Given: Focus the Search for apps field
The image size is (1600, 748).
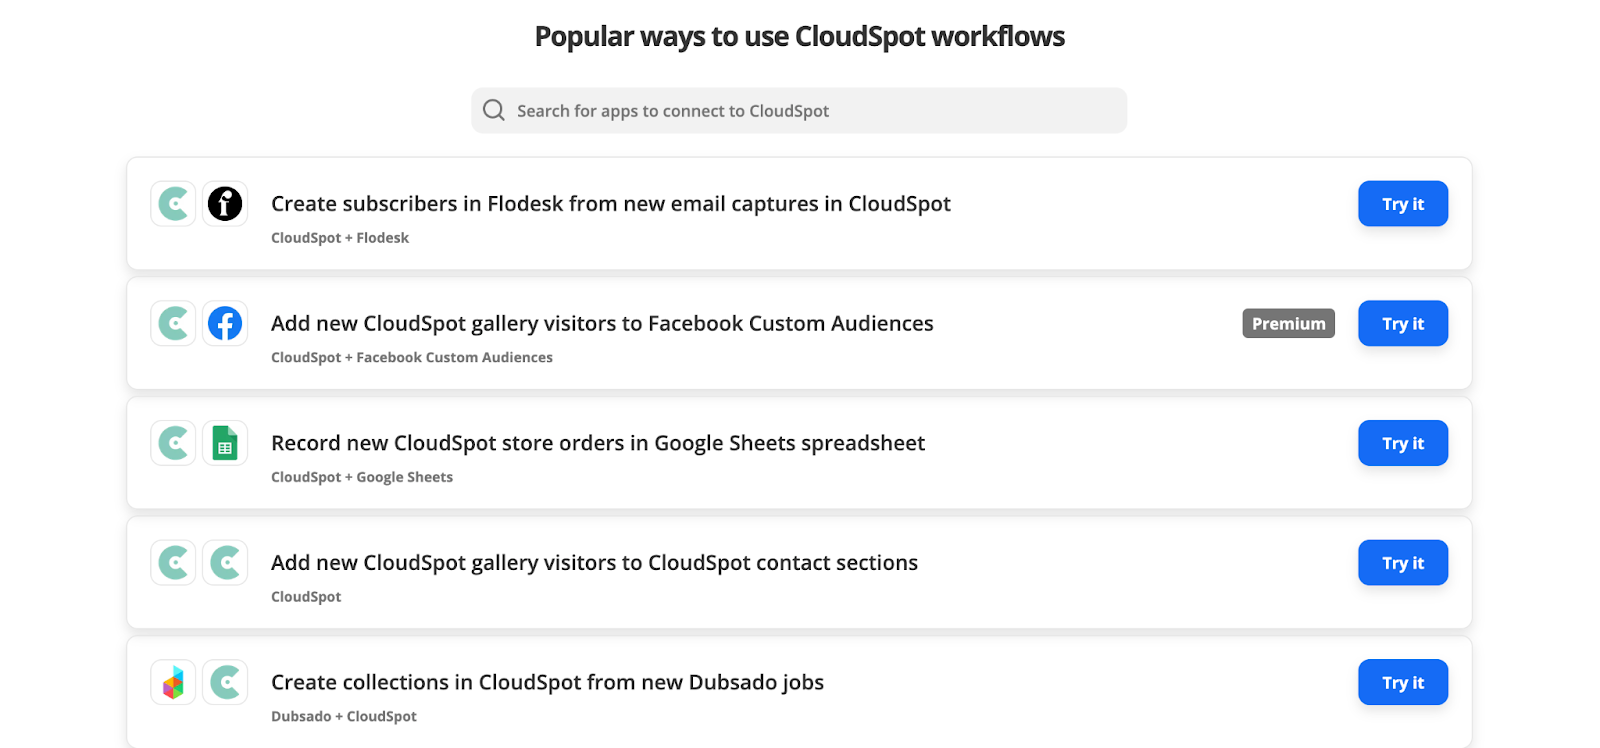Looking at the screenshot, I should 799,110.
